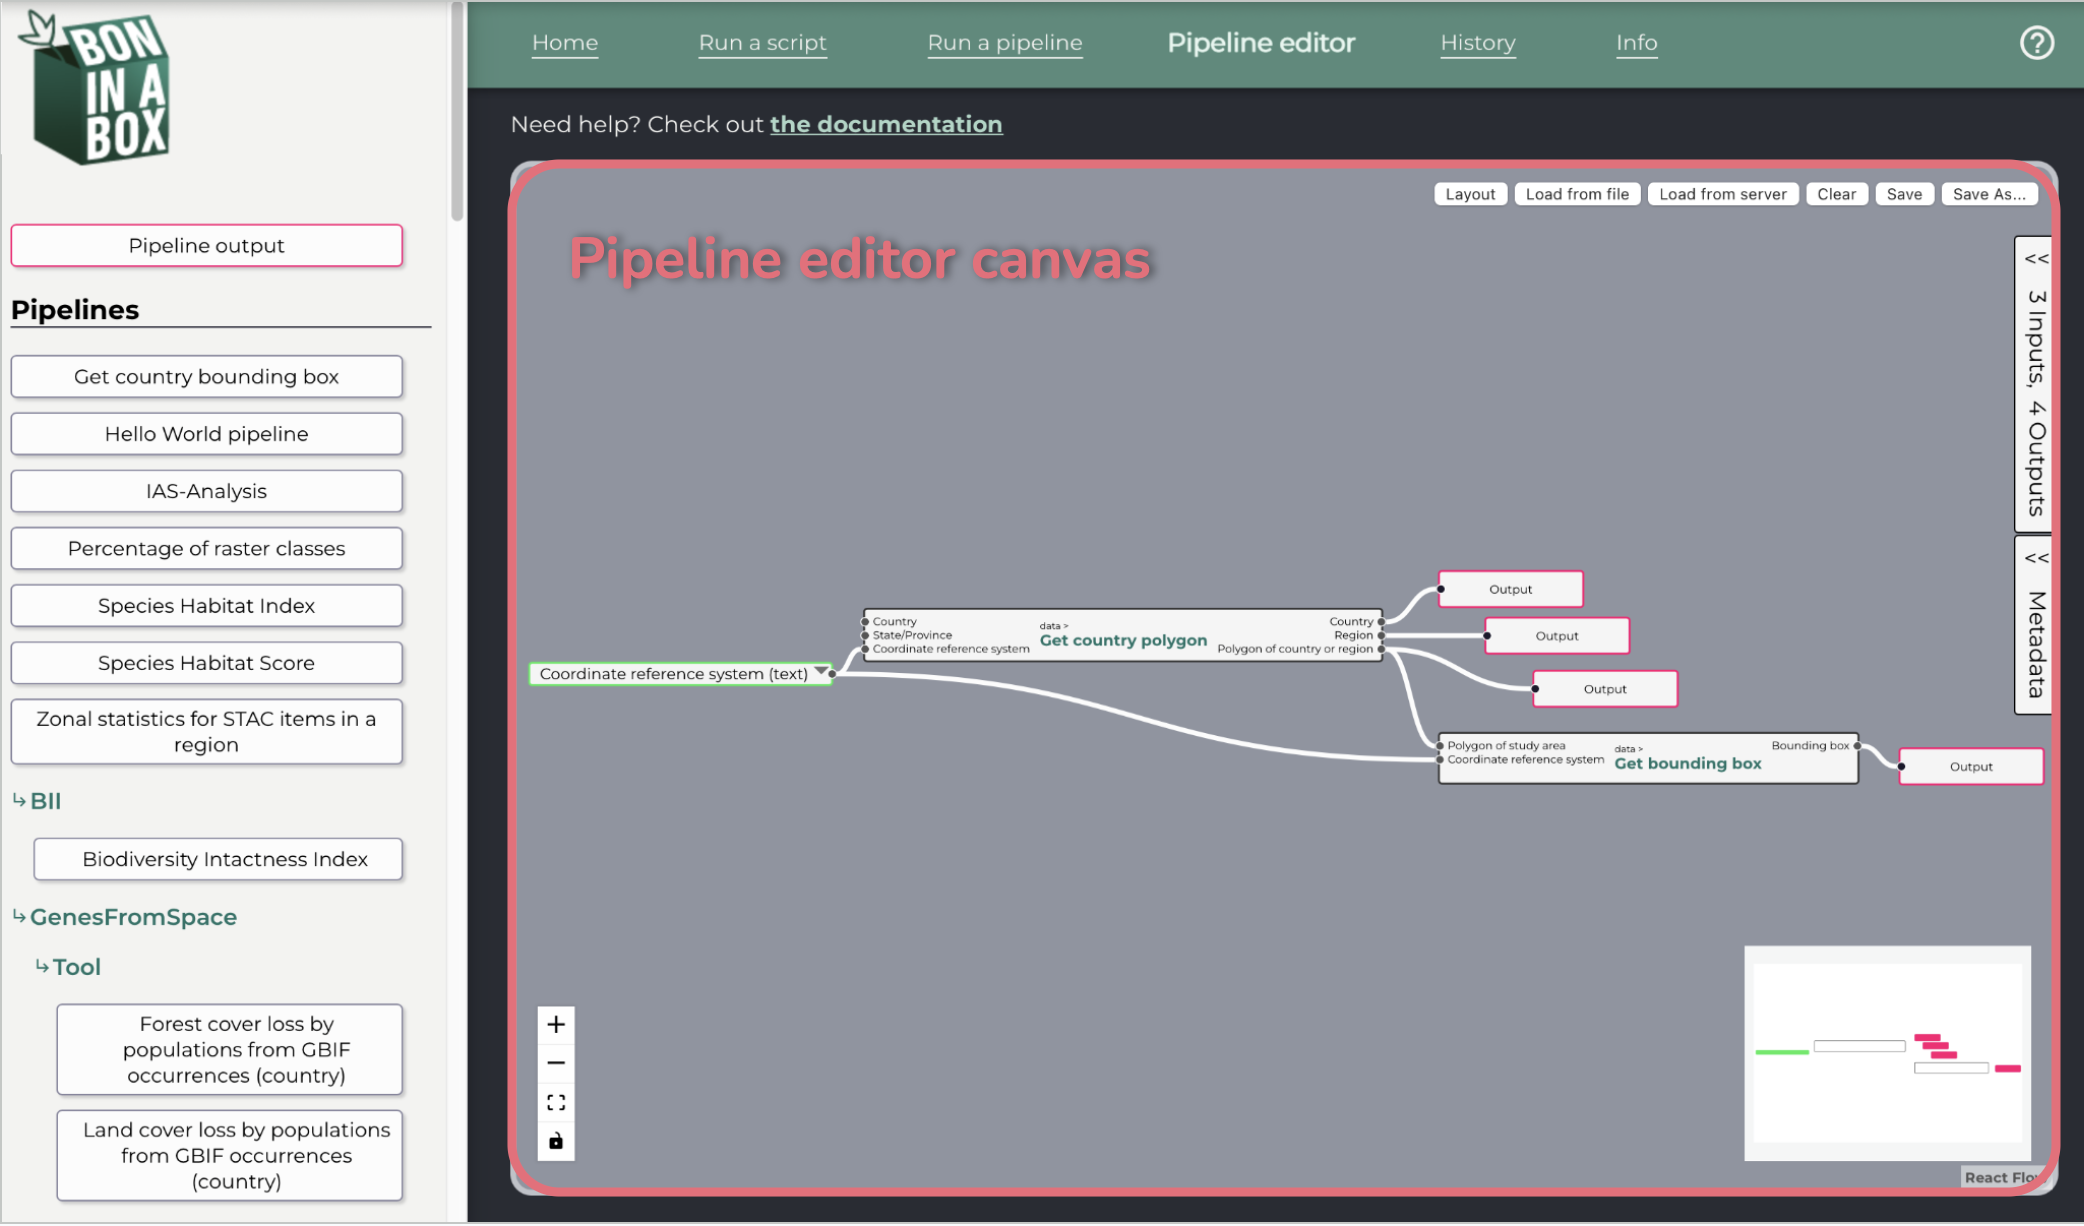Open the documentation link

coord(886,124)
